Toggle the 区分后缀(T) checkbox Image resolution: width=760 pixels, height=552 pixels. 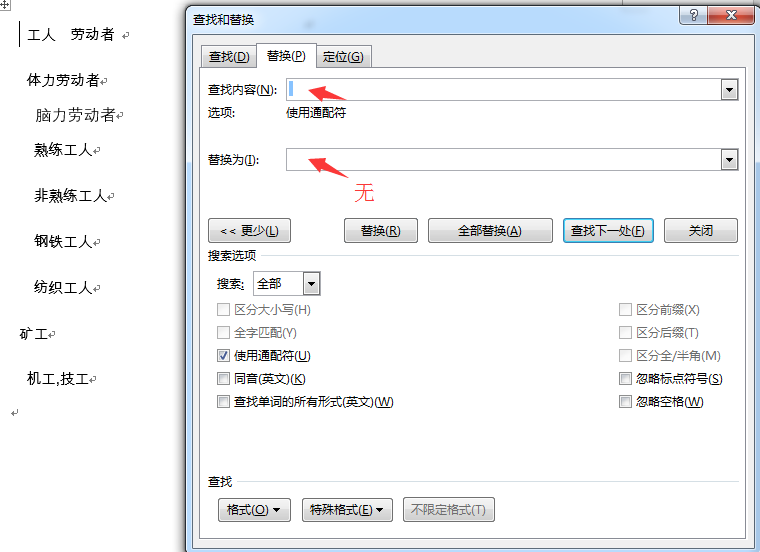(x=625, y=332)
